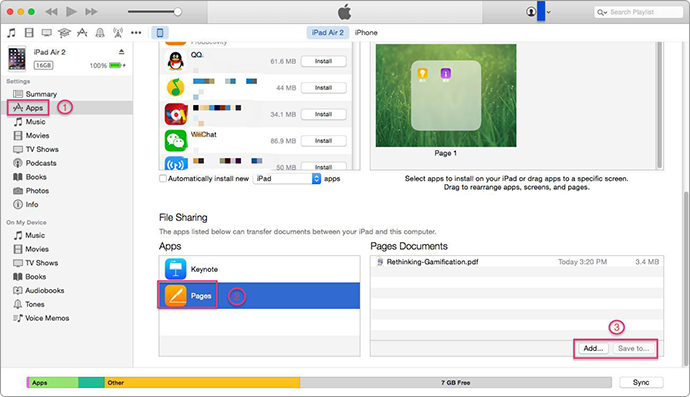
Task: Select Keynote in File Sharing apps
Action: pos(259,269)
